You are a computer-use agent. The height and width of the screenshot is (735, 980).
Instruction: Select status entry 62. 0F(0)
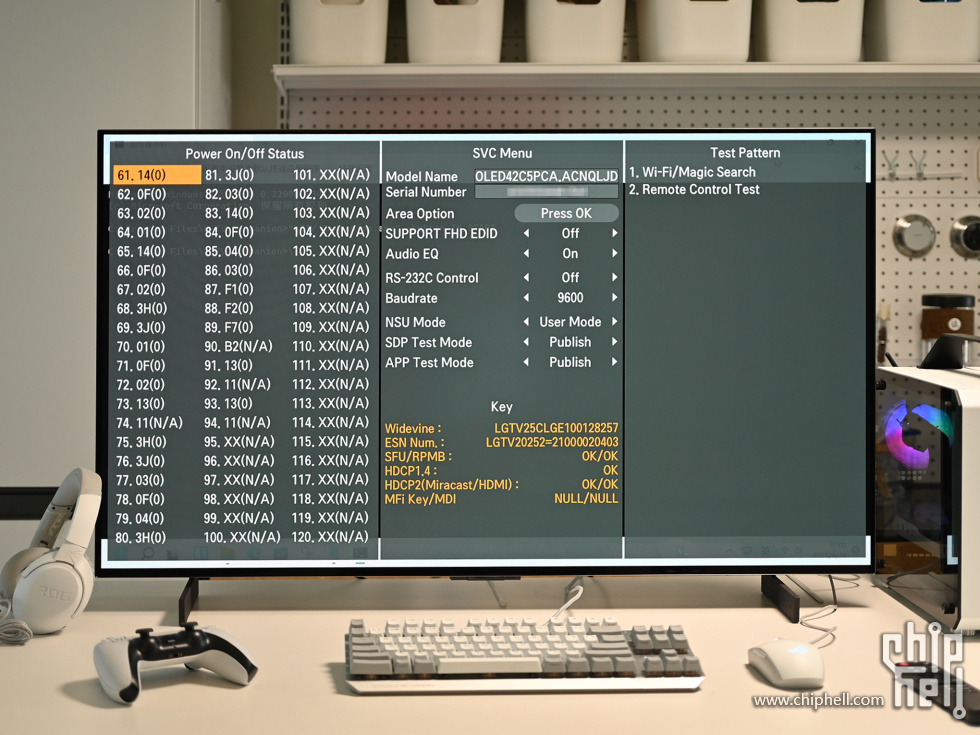click(141, 194)
